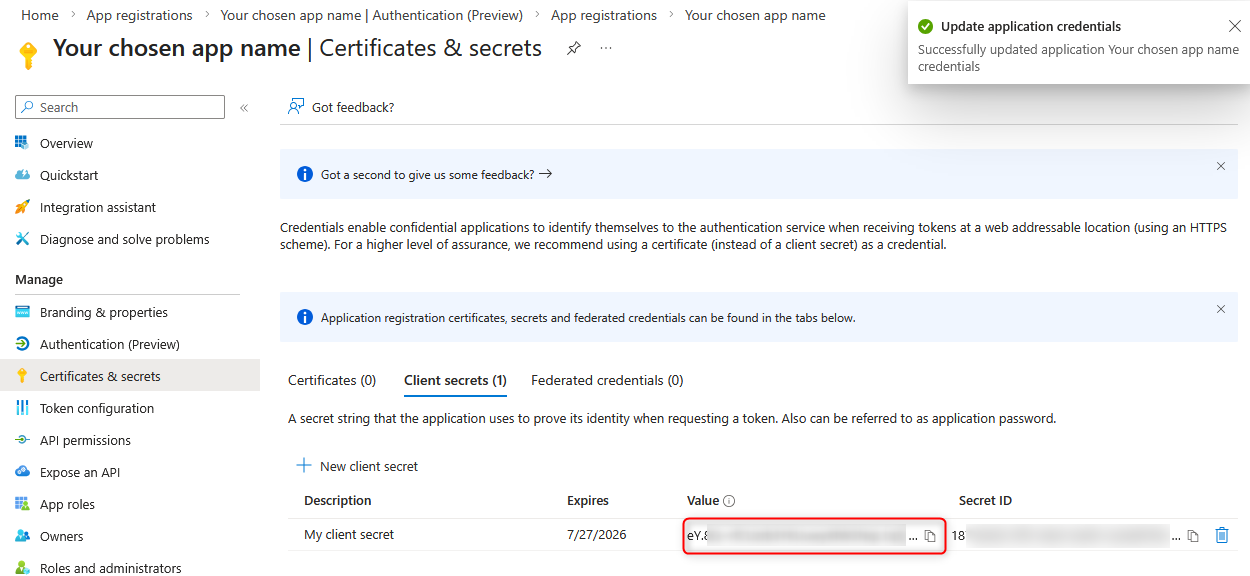Click the Got feedback? button
This screenshot has height=576, width=1250.
point(341,107)
